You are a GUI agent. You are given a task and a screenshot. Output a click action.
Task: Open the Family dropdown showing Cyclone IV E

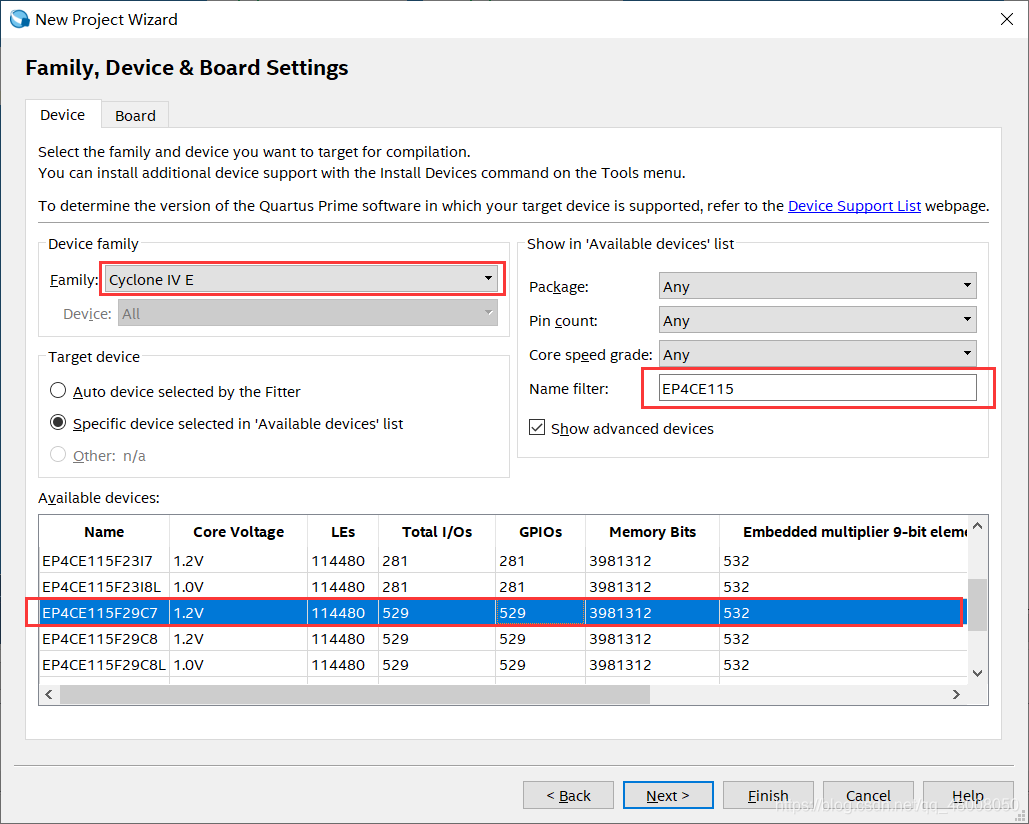[301, 279]
